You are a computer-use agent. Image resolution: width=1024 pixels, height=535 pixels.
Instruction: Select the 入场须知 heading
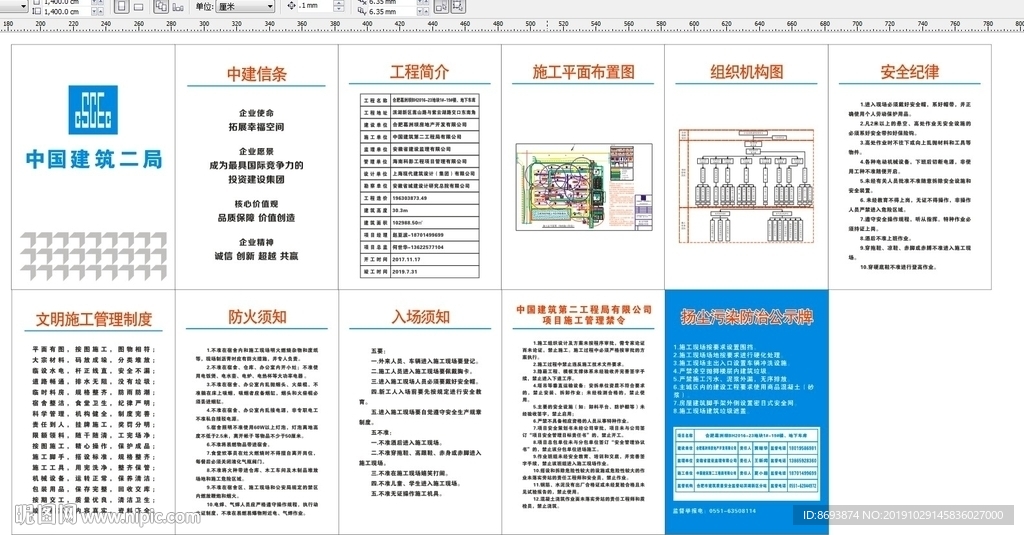pyautogui.click(x=421, y=317)
